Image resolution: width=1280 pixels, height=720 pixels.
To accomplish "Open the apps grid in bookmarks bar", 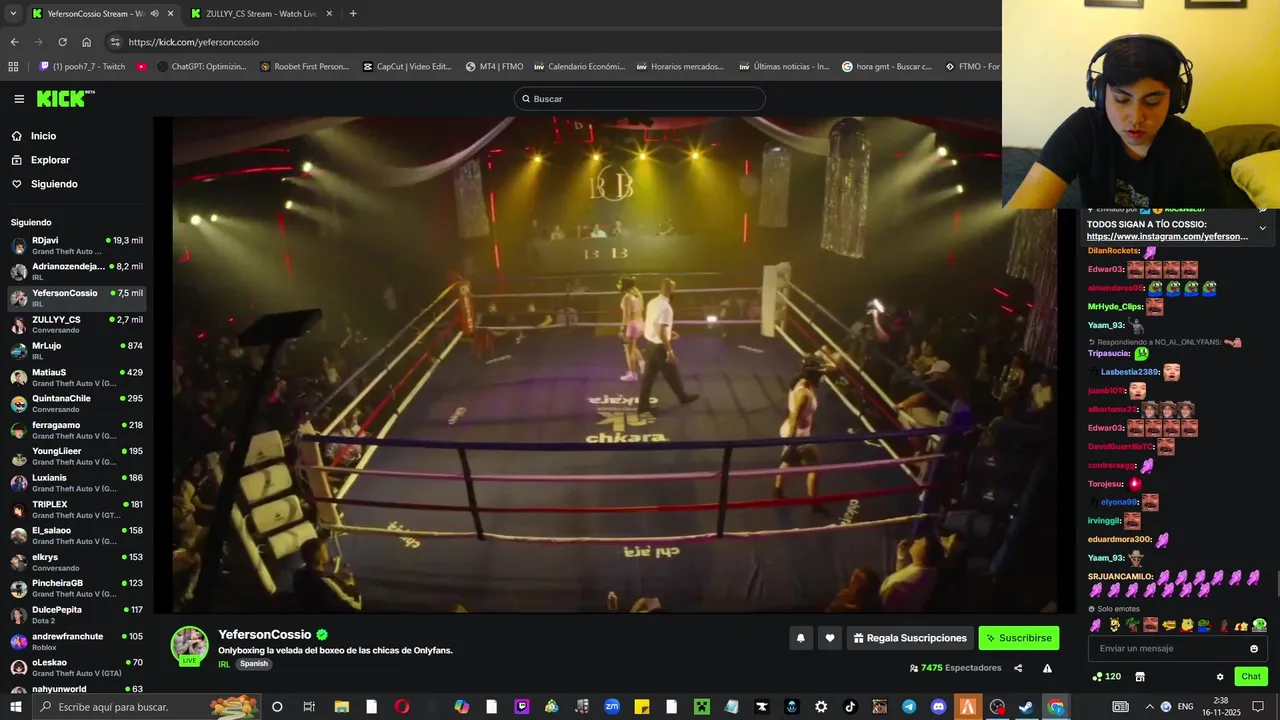I will [13, 67].
